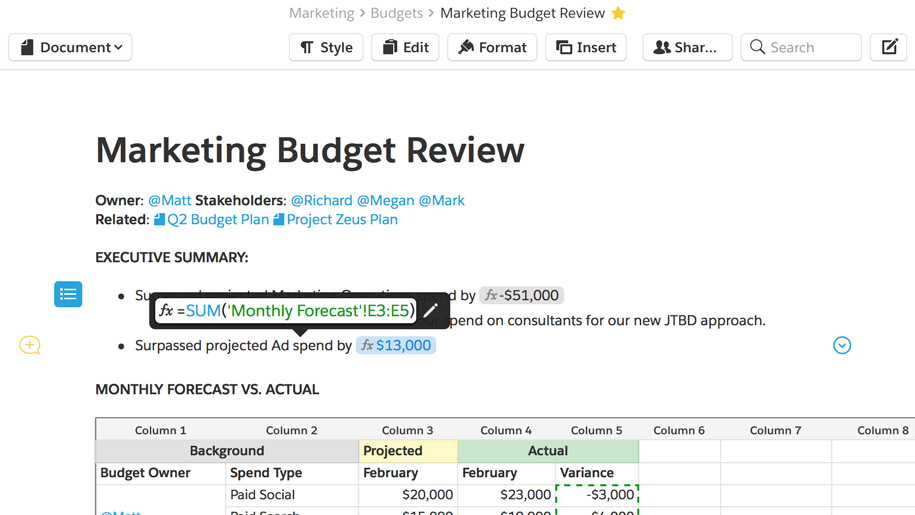Click the -$3,000 variance cell

pos(598,495)
